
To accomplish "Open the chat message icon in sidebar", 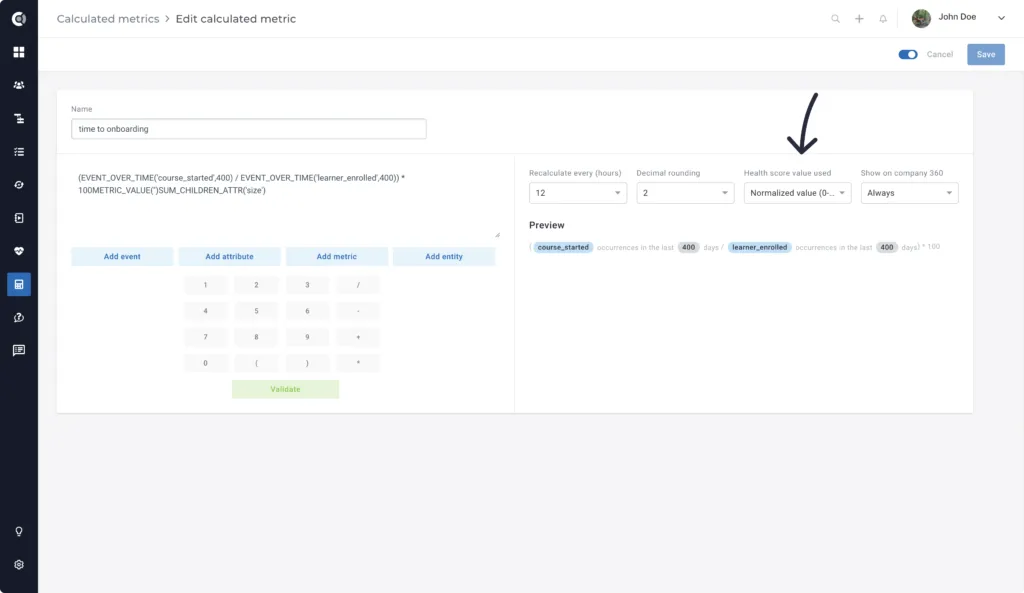I will pos(19,351).
